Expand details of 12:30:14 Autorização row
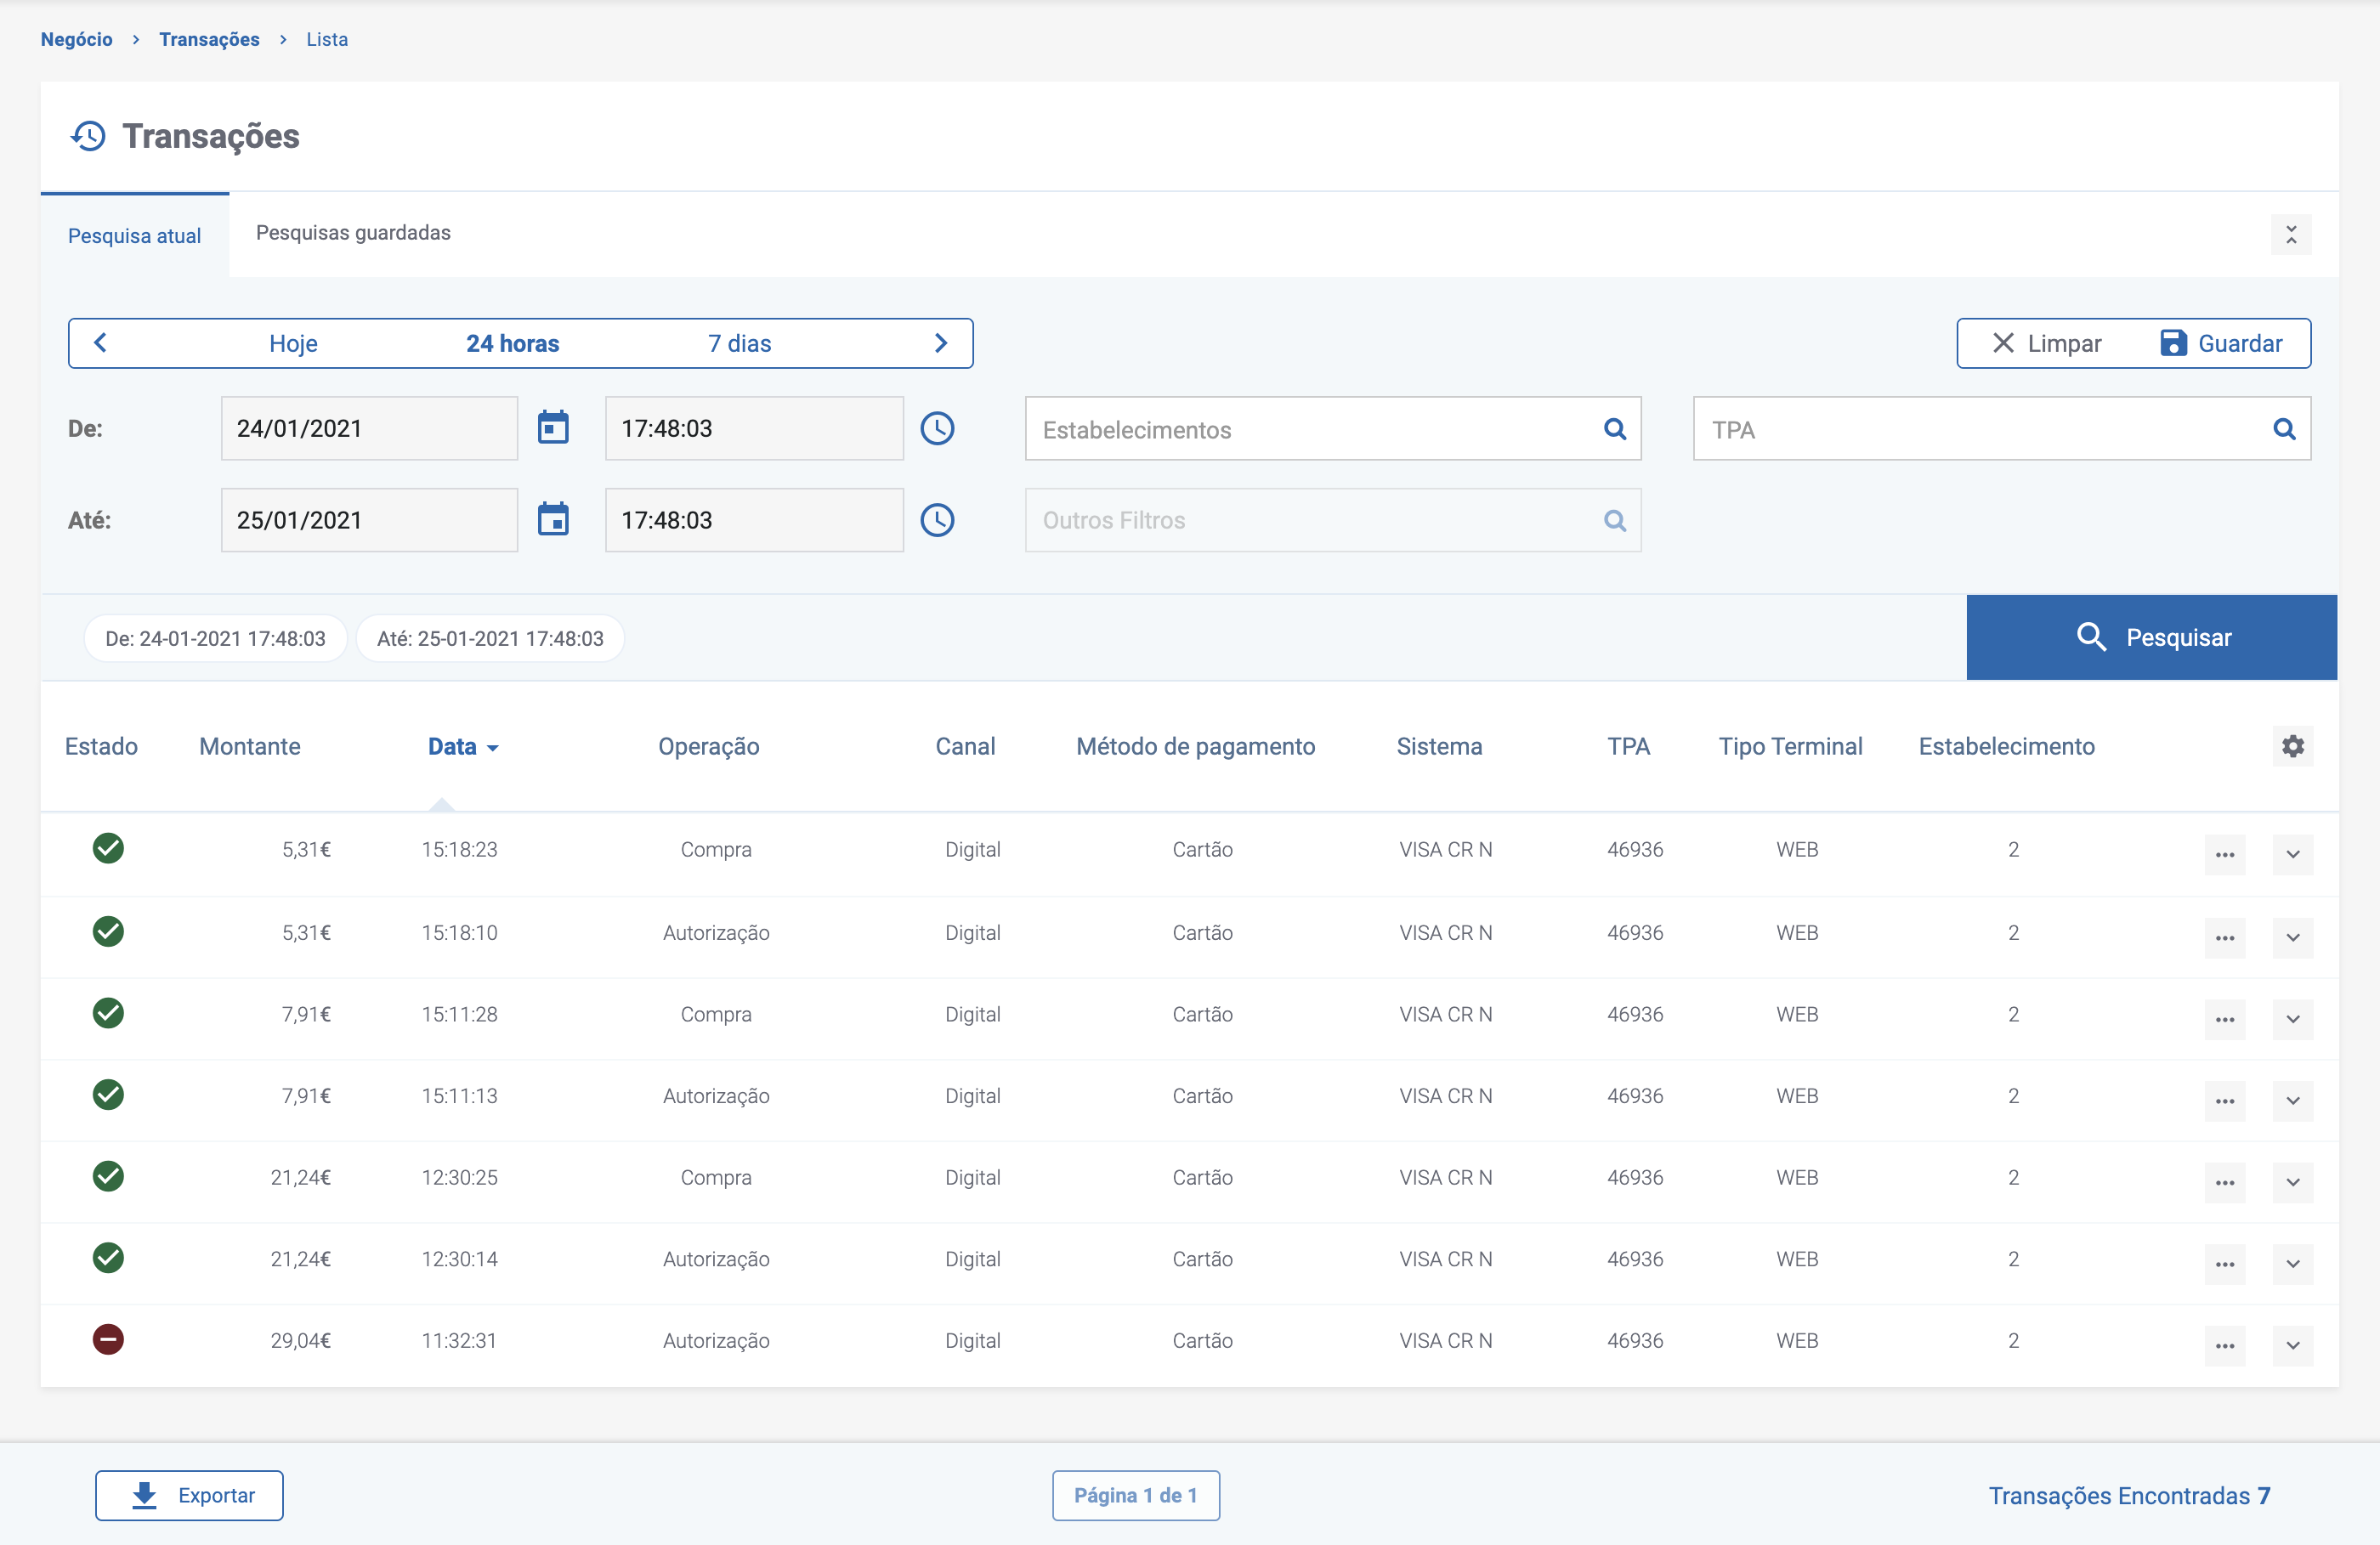Screen dimensions: 2380x1545 2292,1263
